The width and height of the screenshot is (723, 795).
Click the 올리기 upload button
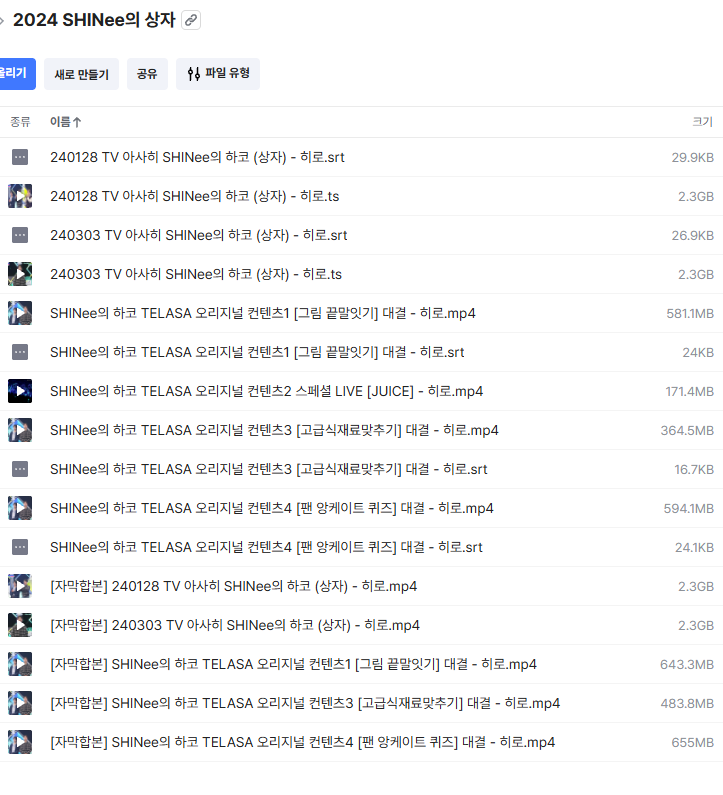coord(16,74)
